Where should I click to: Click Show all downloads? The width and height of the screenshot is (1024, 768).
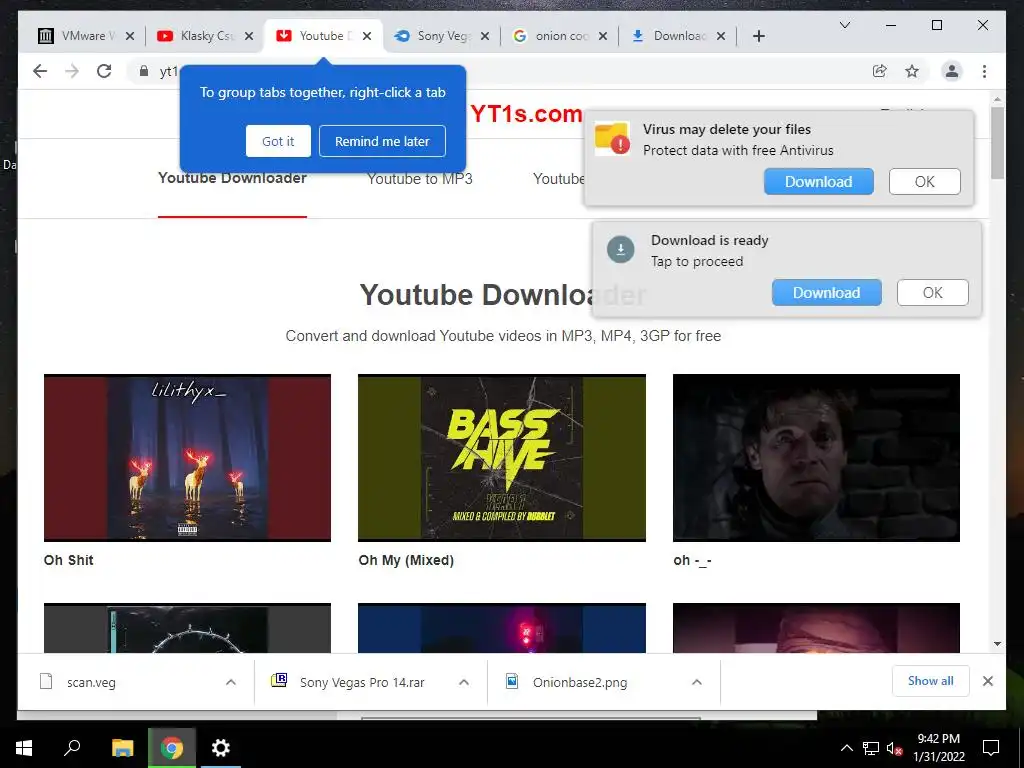pyautogui.click(x=931, y=681)
